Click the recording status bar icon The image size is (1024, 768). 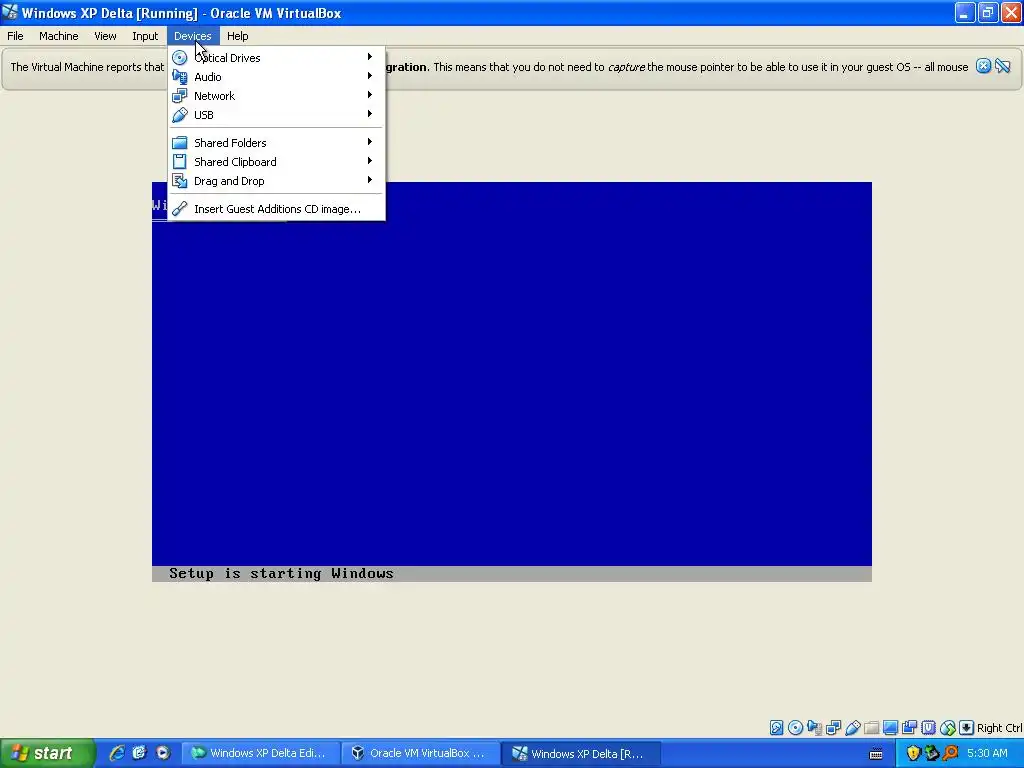click(x=909, y=728)
